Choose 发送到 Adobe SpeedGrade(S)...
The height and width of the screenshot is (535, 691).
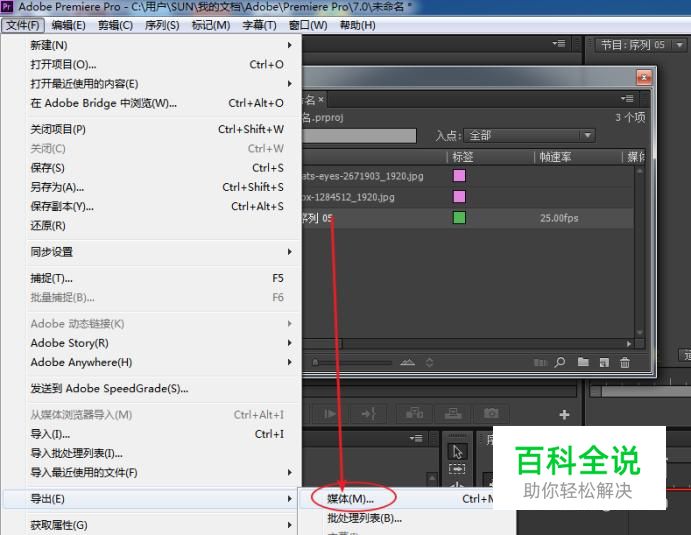tap(151, 388)
